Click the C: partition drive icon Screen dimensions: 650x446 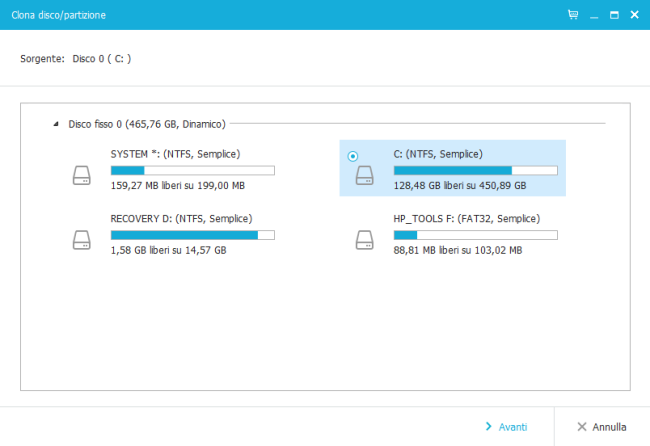click(365, 176)
